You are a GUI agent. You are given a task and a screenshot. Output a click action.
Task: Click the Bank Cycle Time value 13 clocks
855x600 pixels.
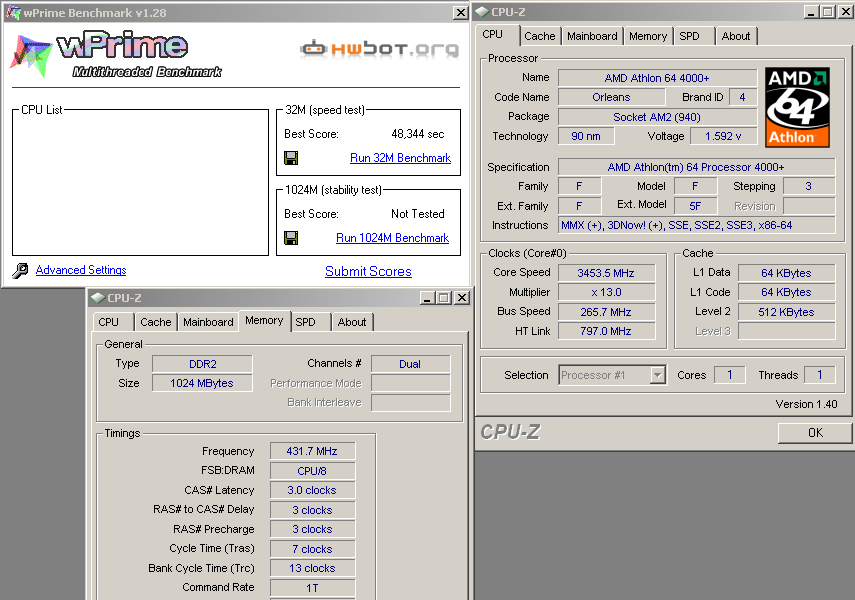312,568
